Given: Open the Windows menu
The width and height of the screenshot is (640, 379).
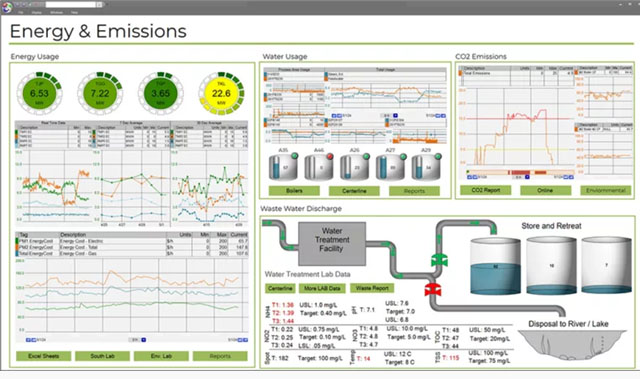Looking at the screenshot, I should pyautogui.click(x=56, y=13).
